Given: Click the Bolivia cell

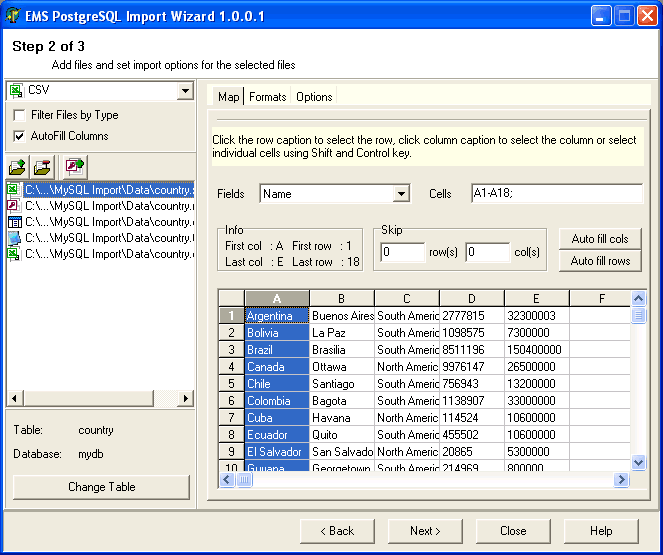Looking at the screenshot, I should [277, 333].
